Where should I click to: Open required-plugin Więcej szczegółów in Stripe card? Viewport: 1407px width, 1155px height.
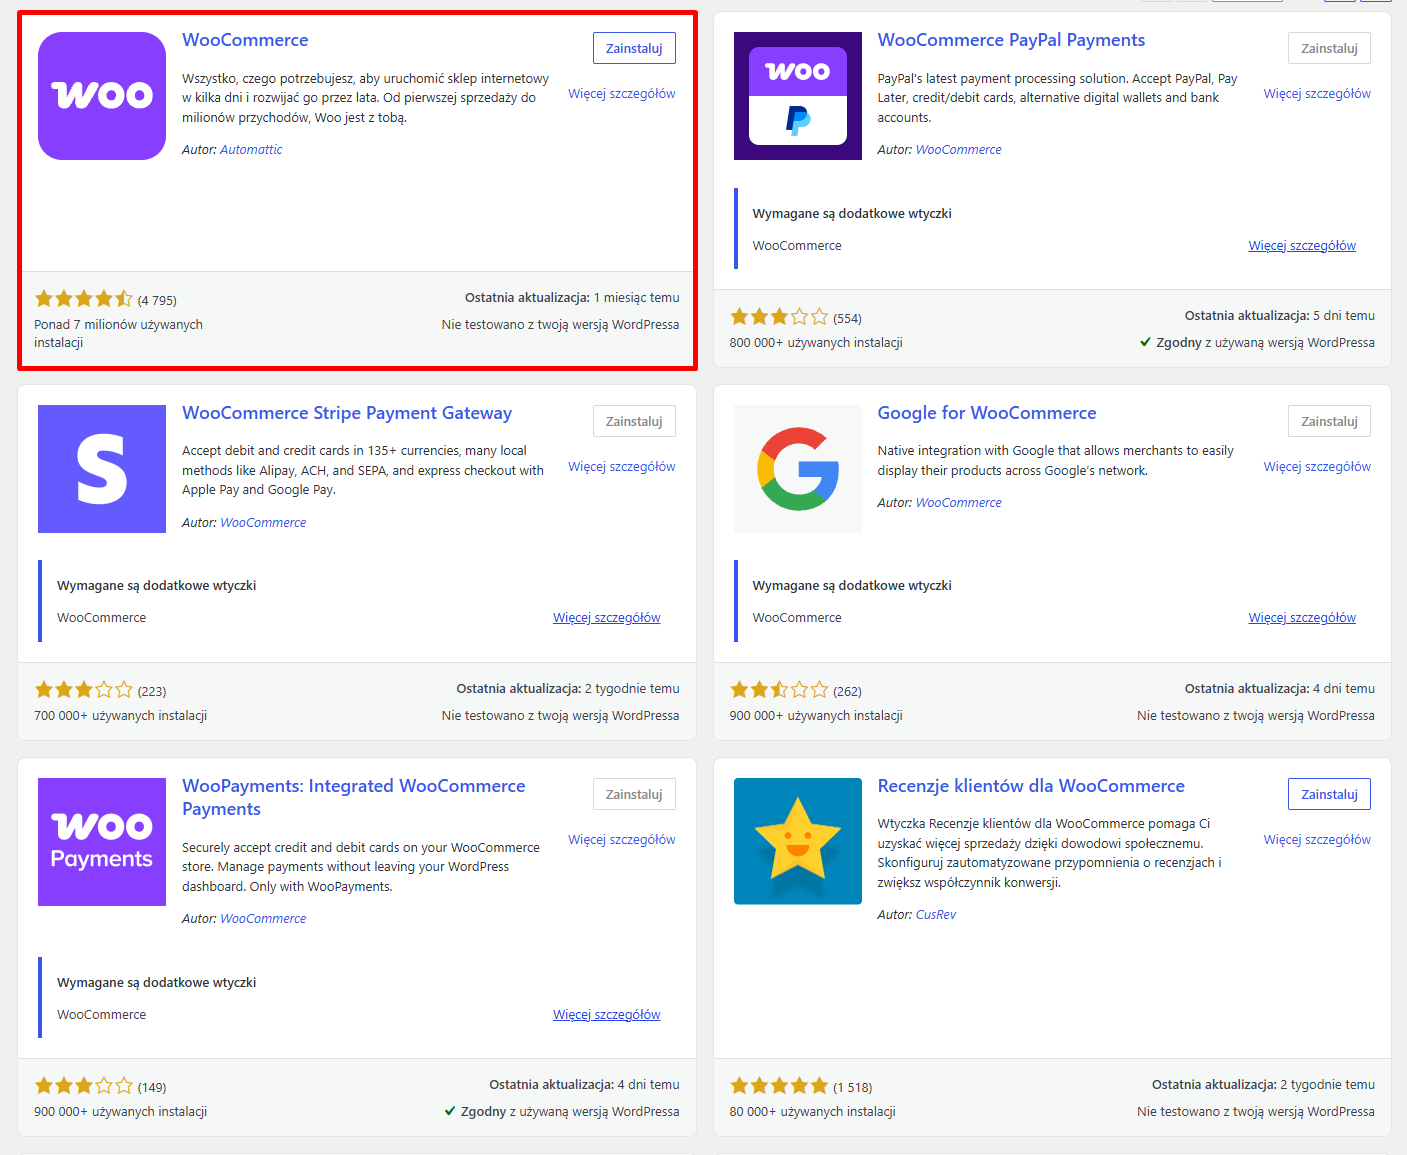pos(607,617)
